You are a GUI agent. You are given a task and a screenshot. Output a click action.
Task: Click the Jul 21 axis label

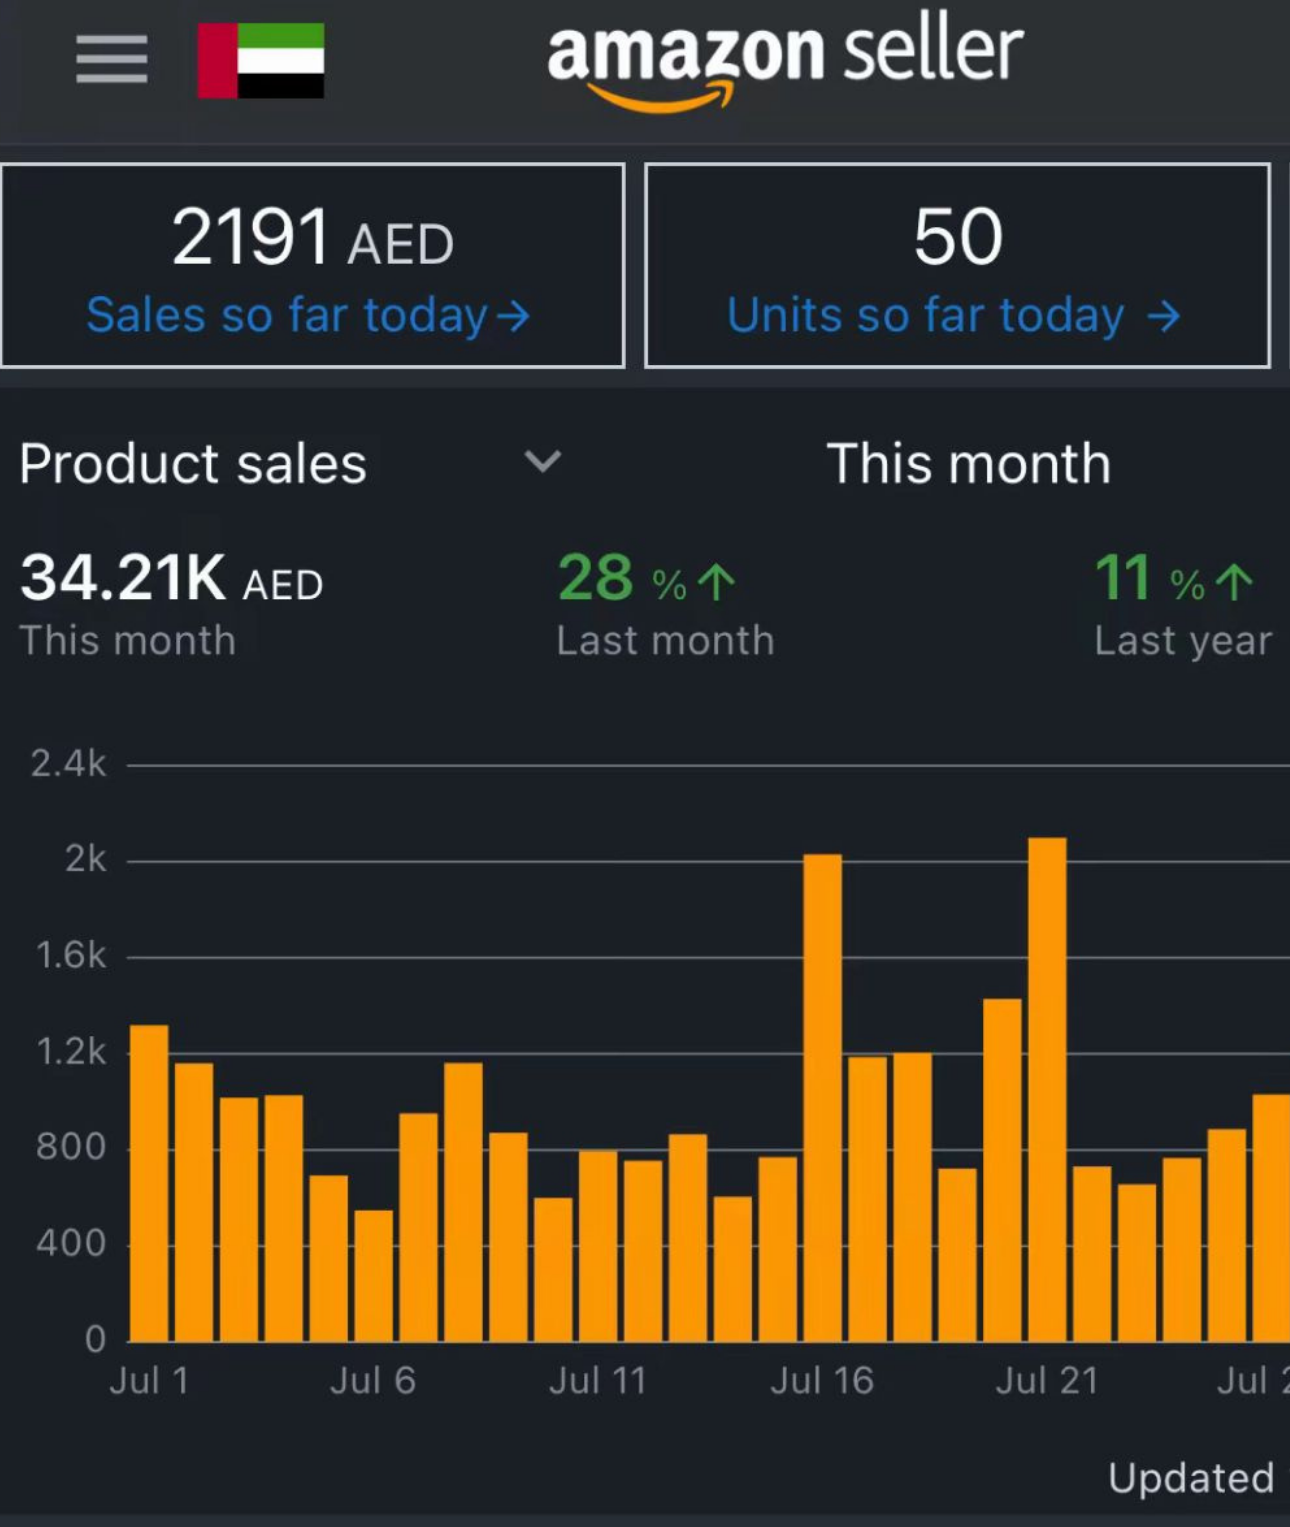pyautogui.click(x=1047, y=1381)
